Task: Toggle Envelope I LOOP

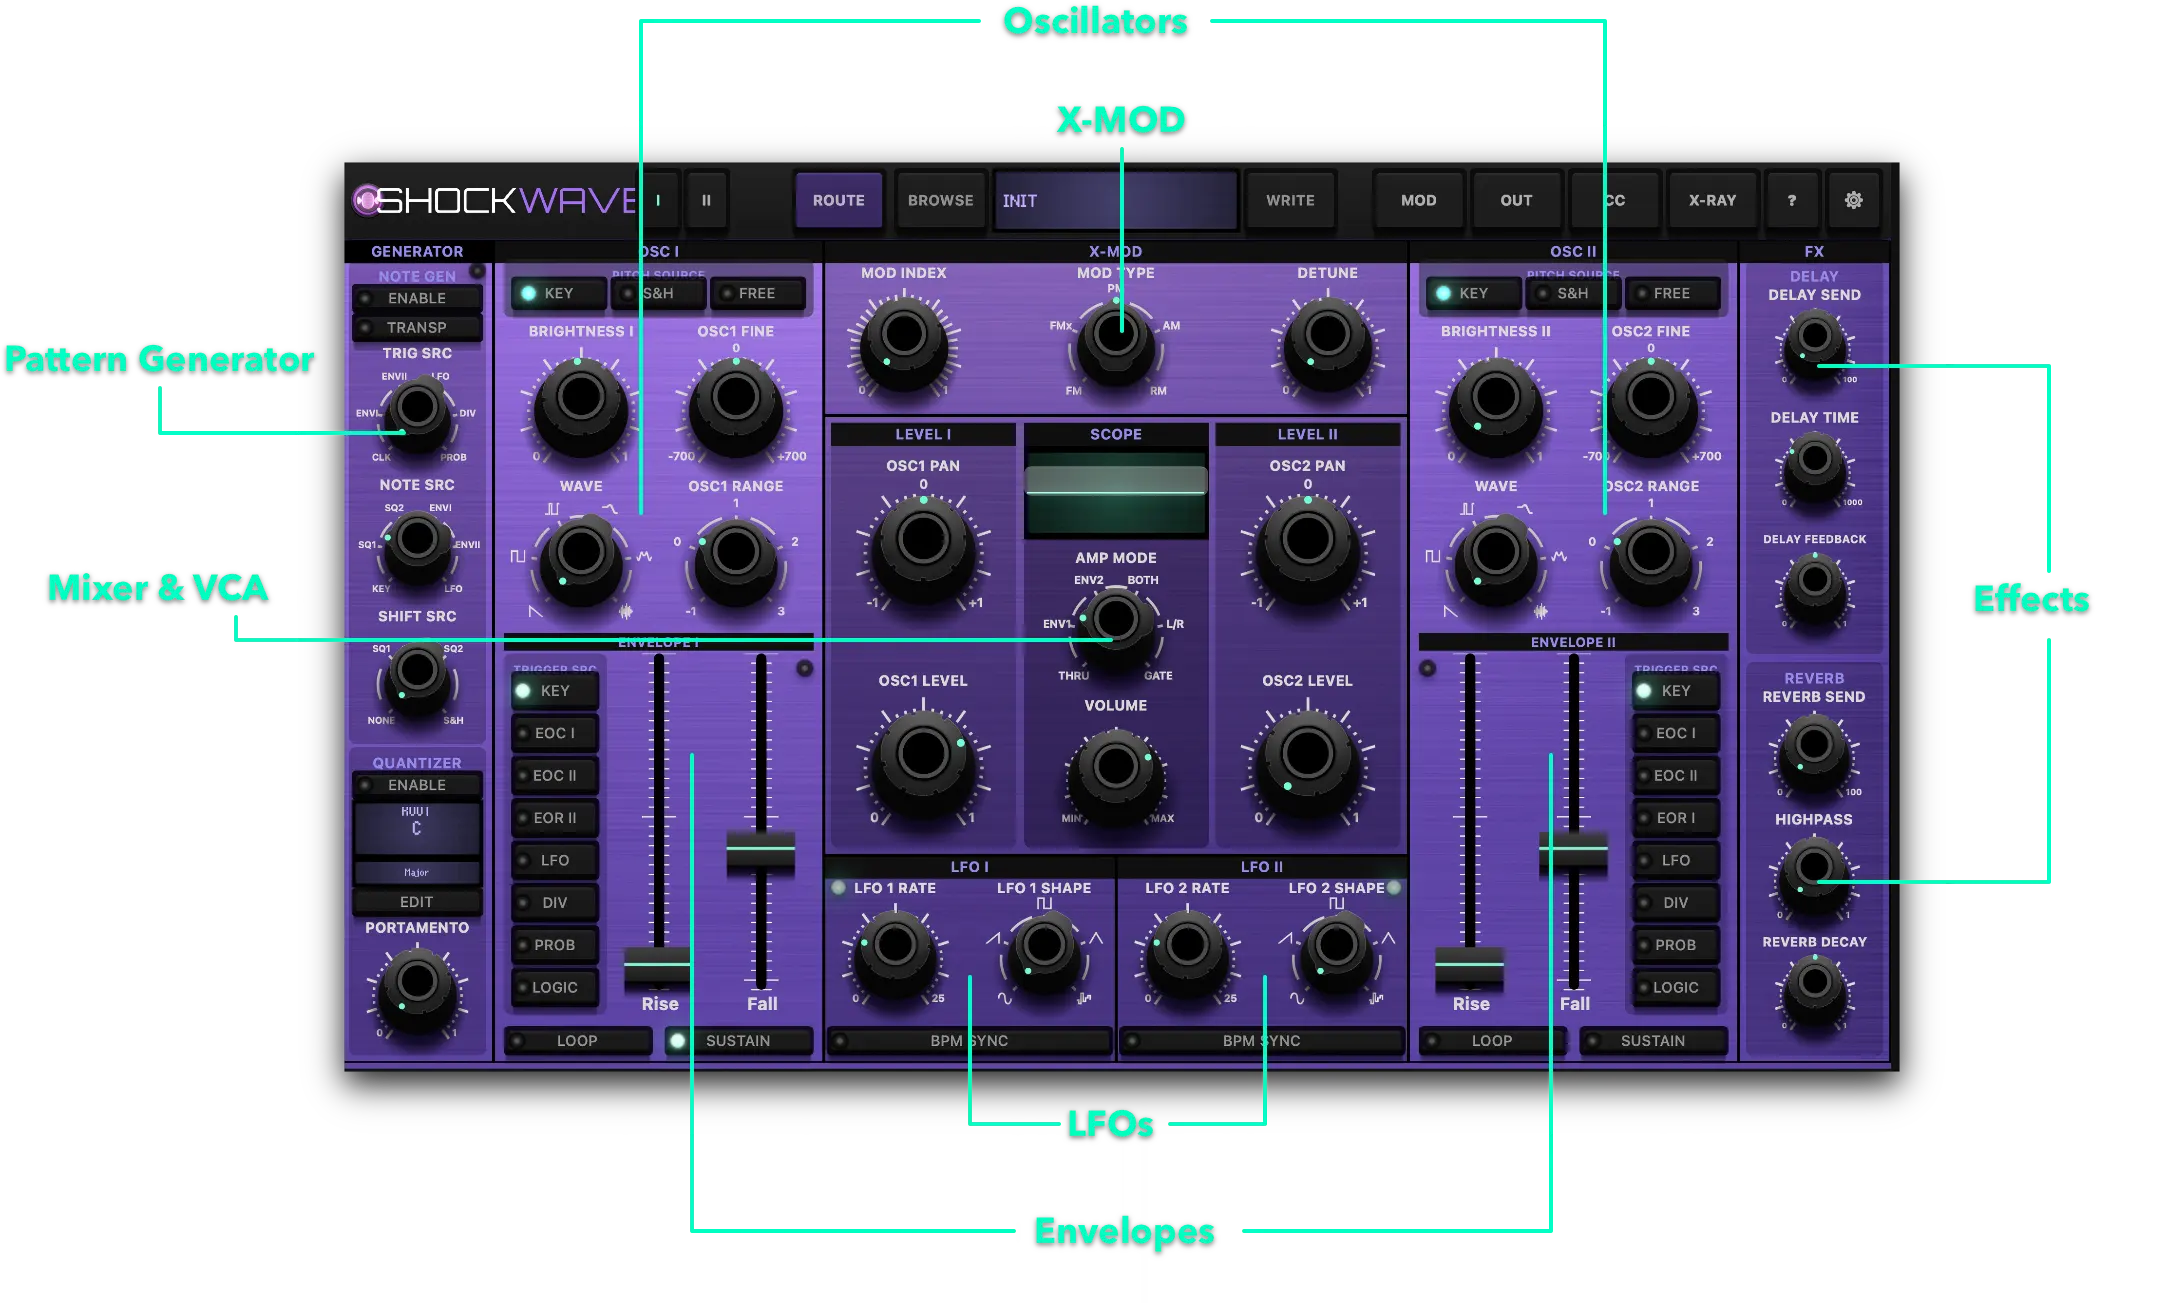Action: click(577, 1041)
